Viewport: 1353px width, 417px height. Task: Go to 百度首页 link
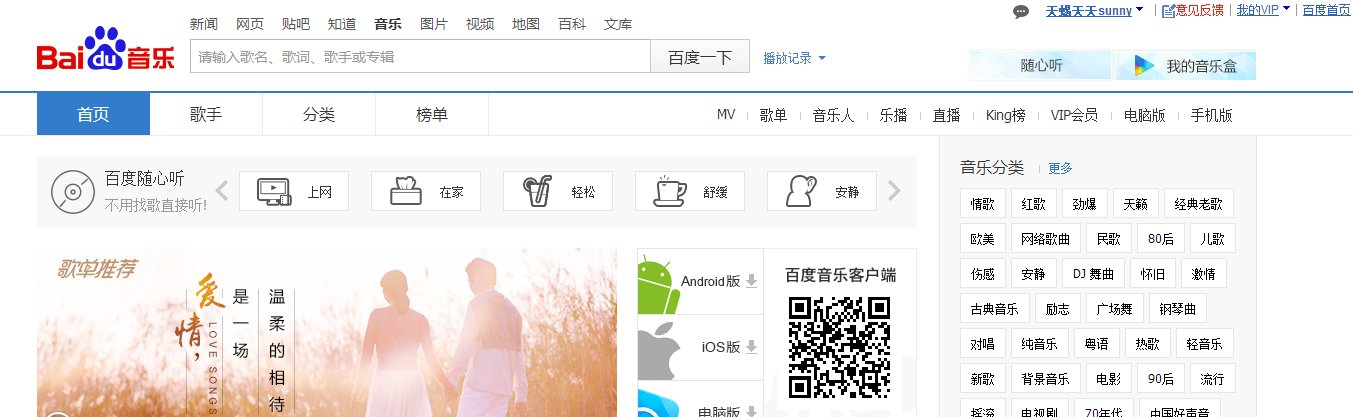(1326, 10)
